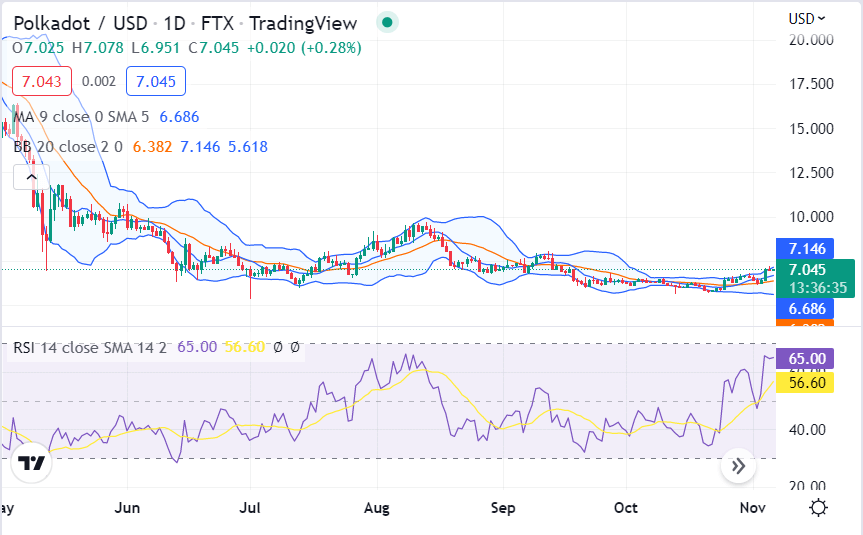Click the green 7.045 current price label
863x535 pixels.
point(807,270)
